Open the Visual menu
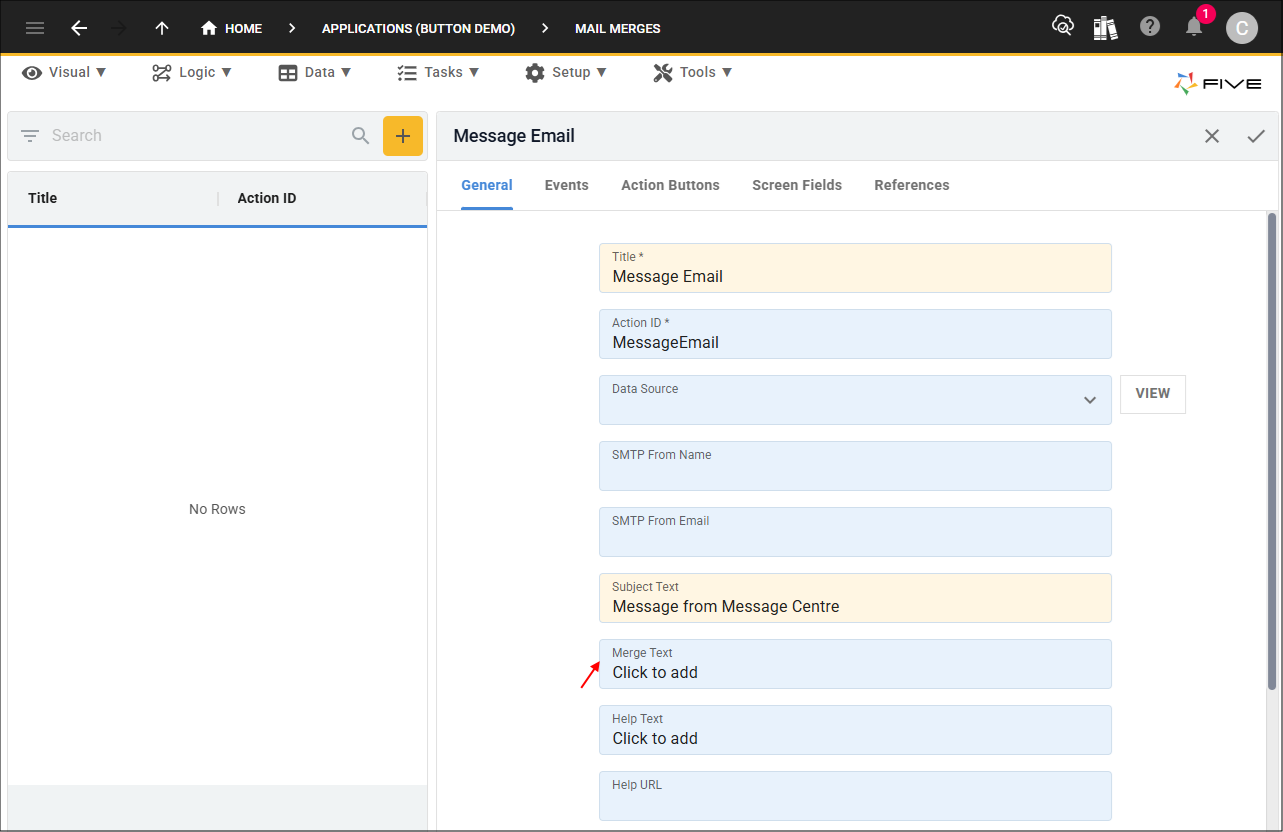This screenshot has width=1283, height=832. [x=65, y=72]
